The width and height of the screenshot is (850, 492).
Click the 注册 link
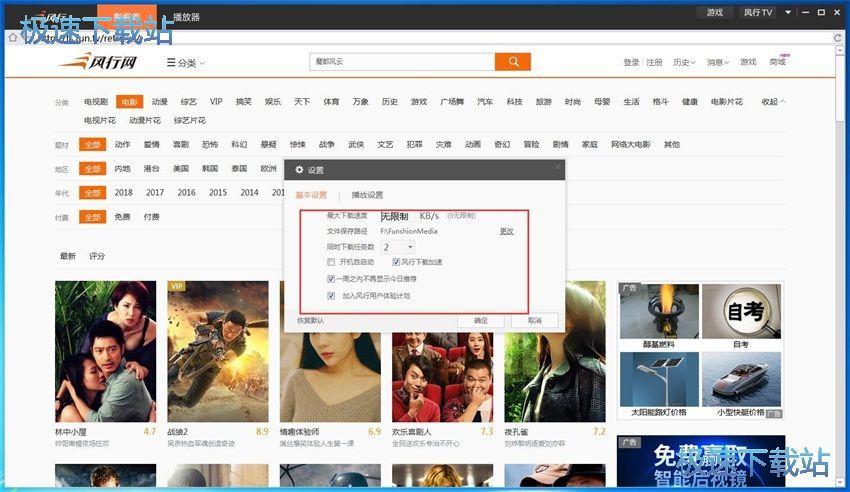click(x=654, y=62)
